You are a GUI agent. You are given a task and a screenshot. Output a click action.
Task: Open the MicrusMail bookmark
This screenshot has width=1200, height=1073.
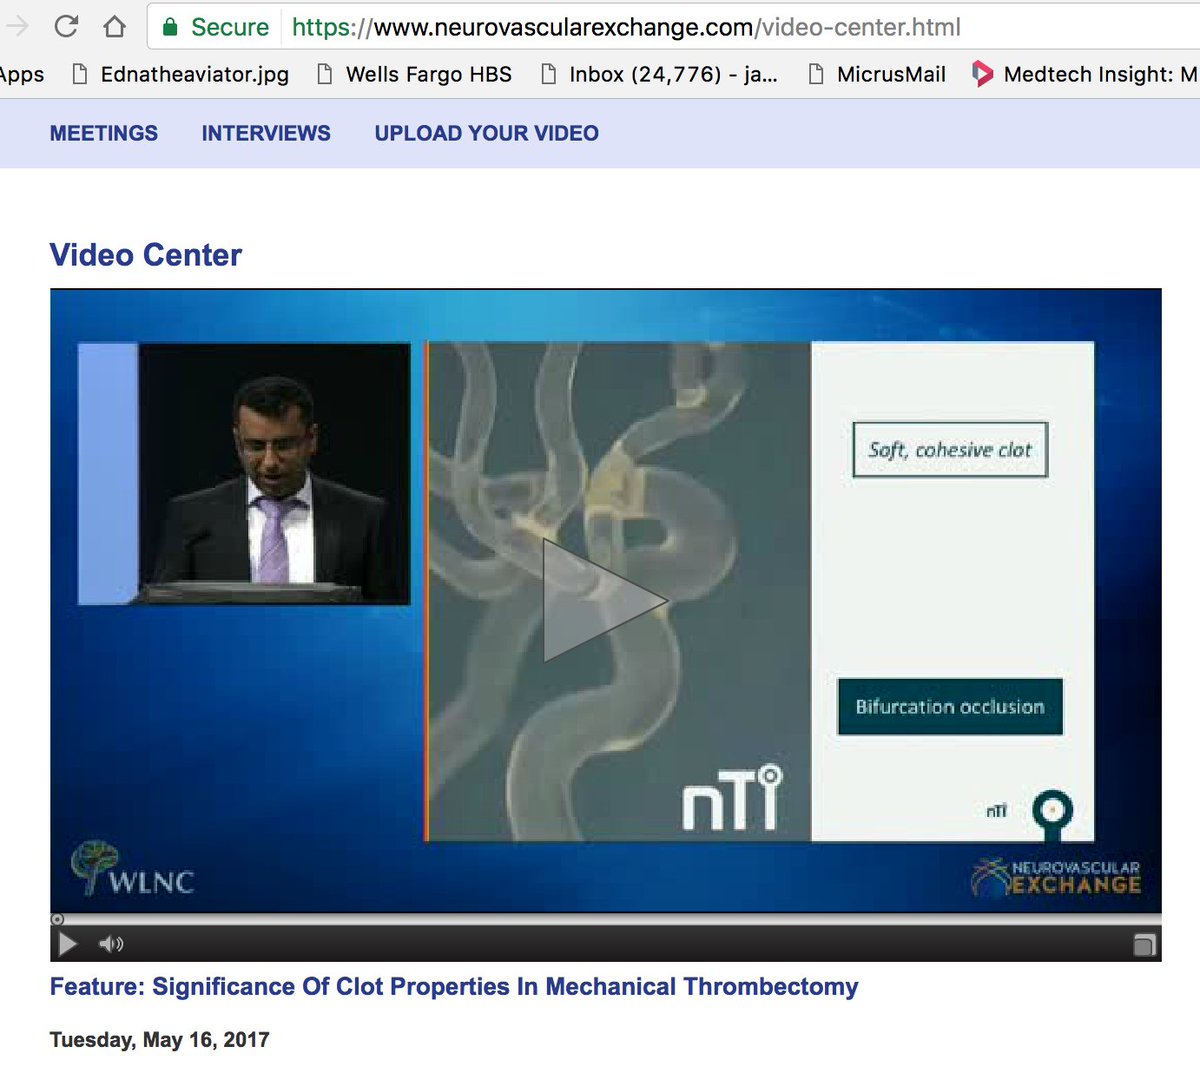877,74
